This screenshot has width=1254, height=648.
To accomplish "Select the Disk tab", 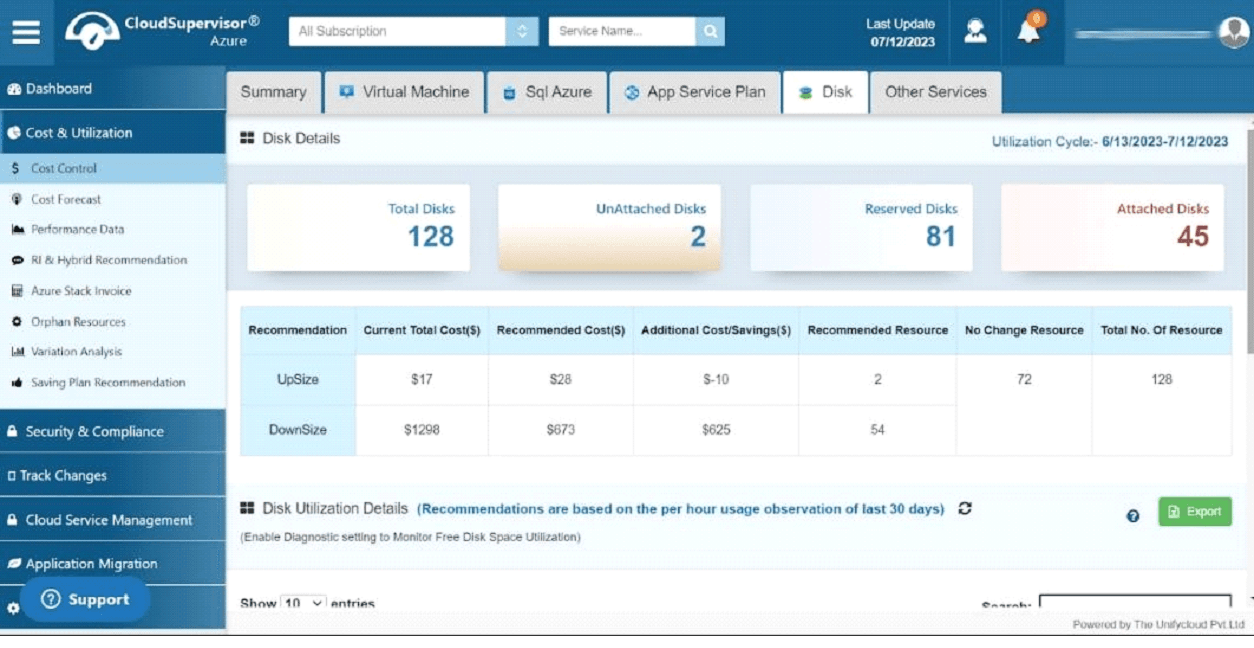I will click(x=825, y=92).
